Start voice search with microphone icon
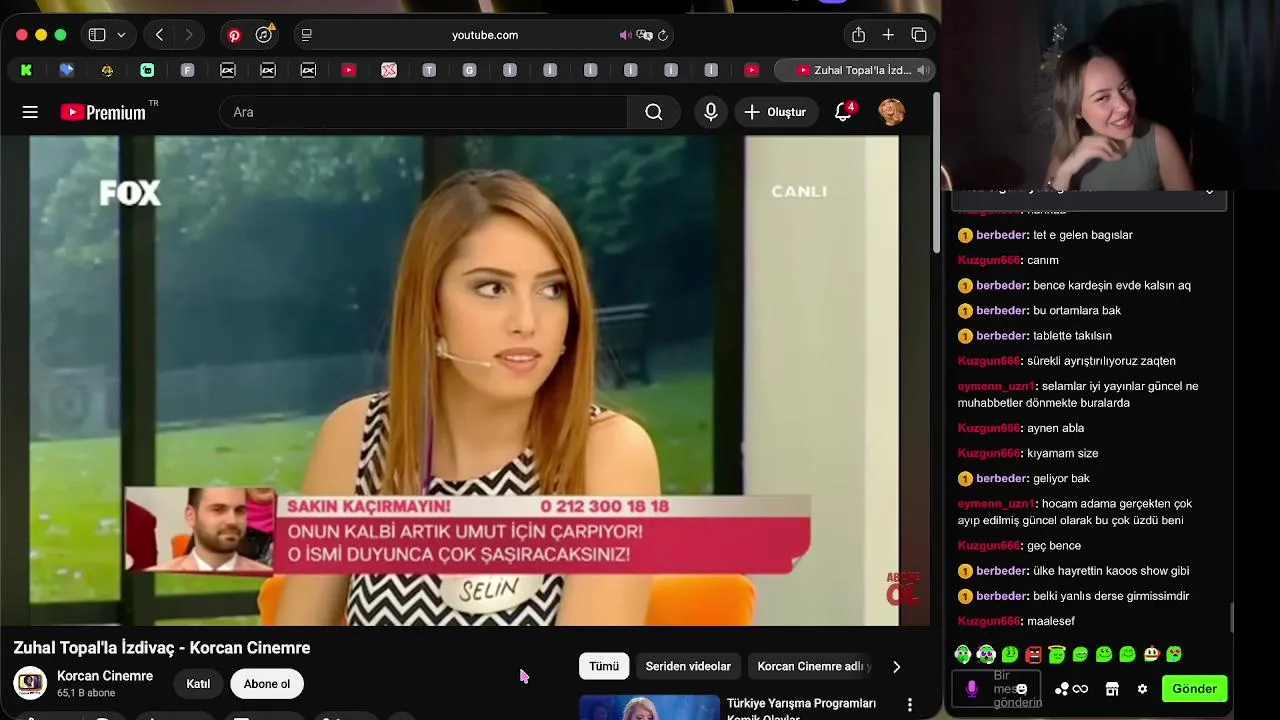Viewport: 1280px width, 720px height. [711, 112]
